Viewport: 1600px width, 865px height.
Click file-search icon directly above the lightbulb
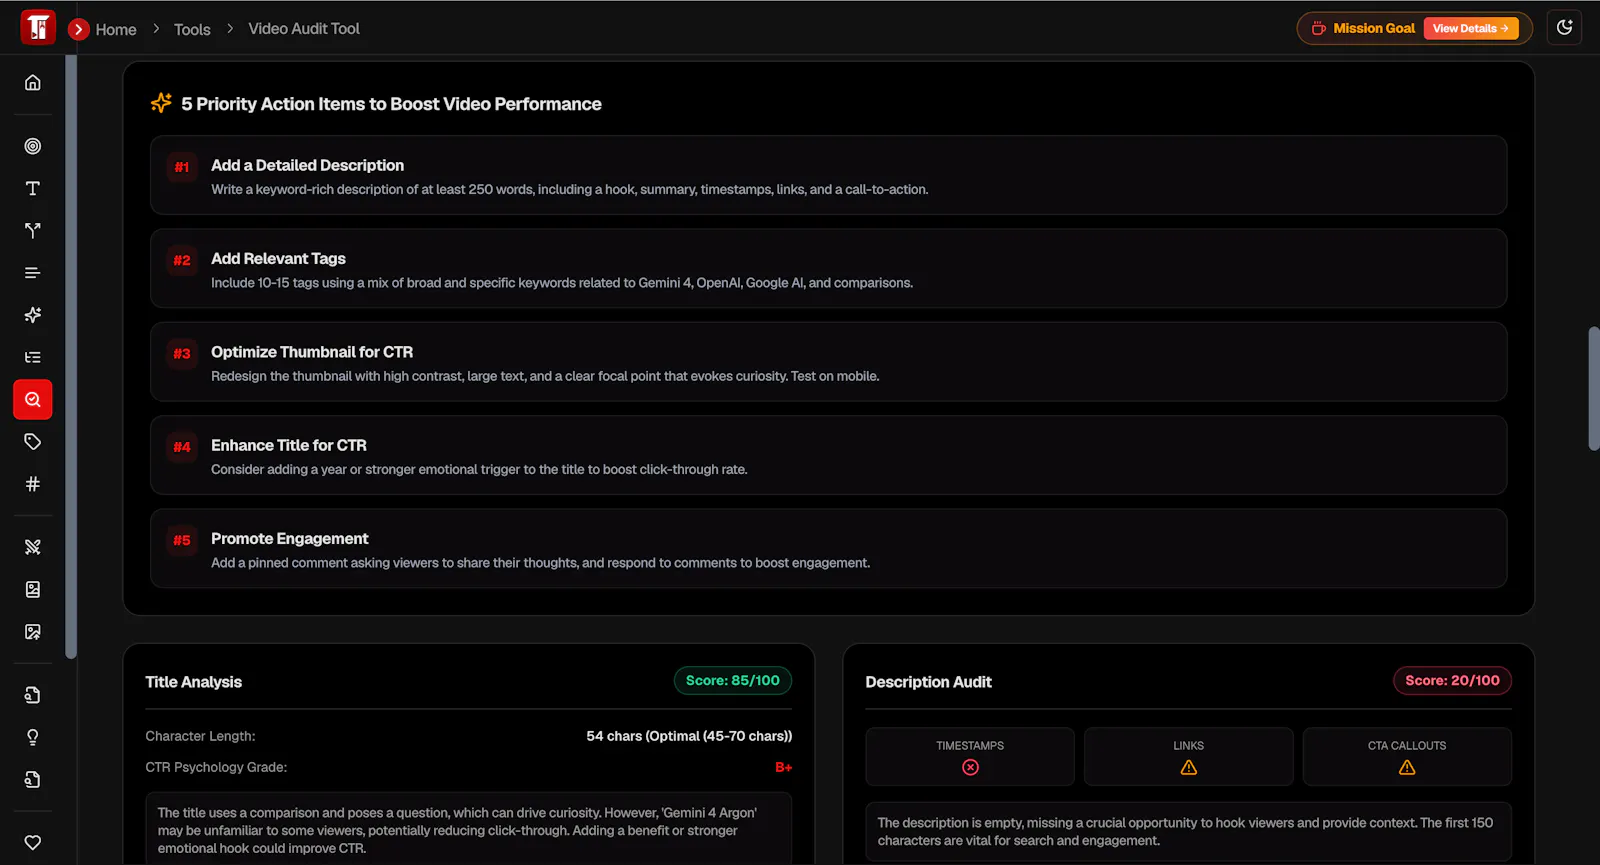(33, 695)
